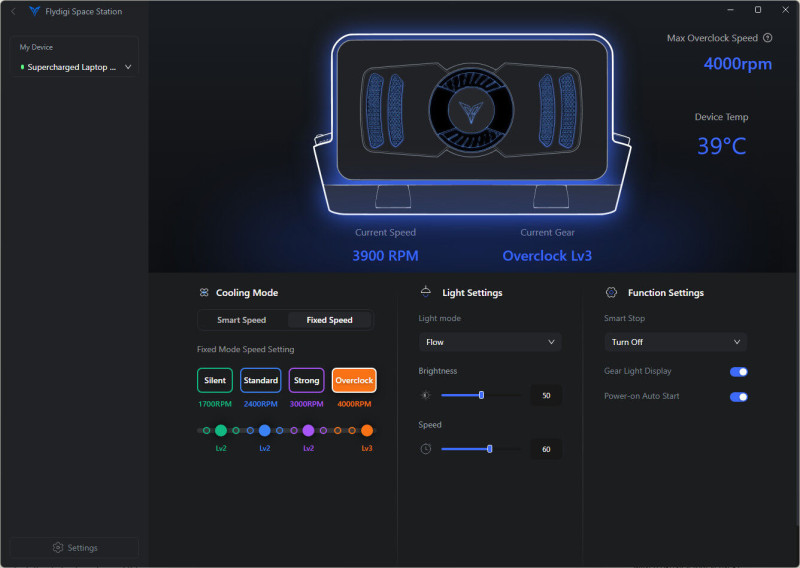
Task: Click the 4000RPM label under Overclock
Action: click(354, 404)
